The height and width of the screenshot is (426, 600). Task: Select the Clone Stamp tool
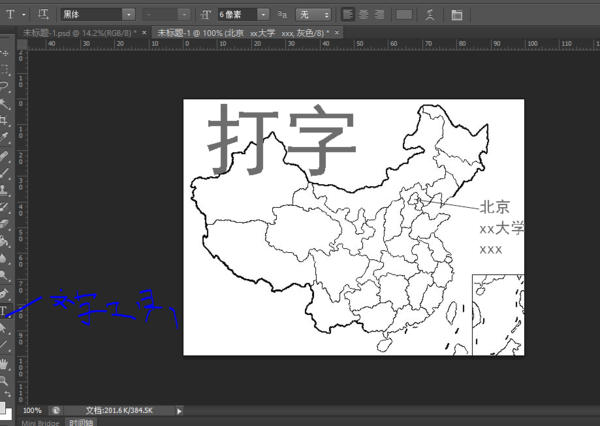click(x=5, y=189)
